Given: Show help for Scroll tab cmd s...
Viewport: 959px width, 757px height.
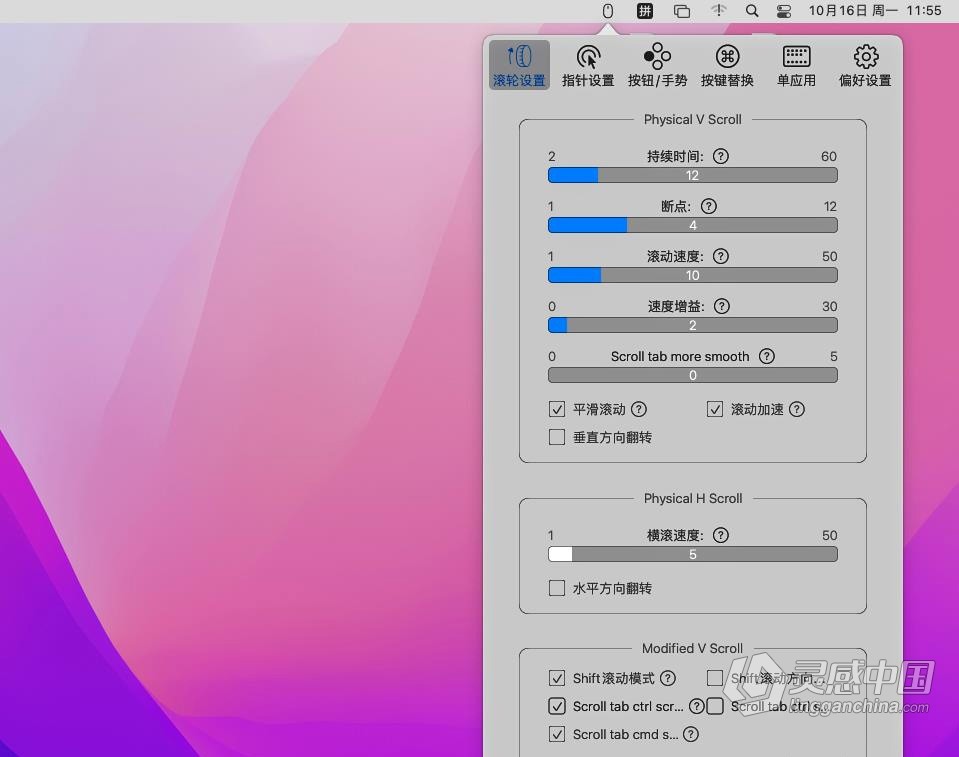Looking at the screenshot, I should pos(691,734).
